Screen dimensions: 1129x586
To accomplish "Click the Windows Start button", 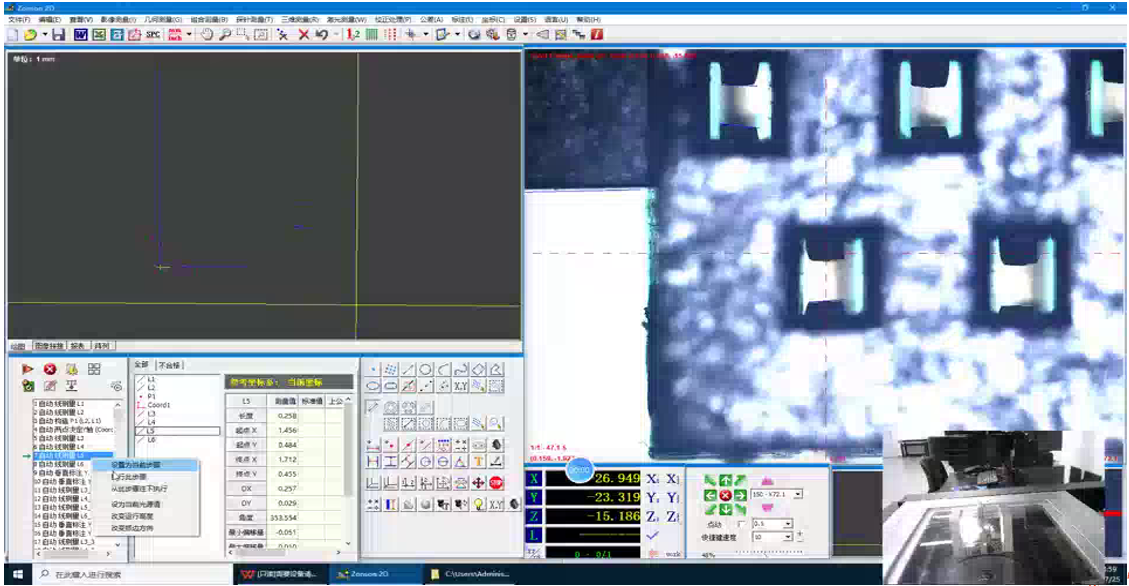I will pyautogui.click(x=18, y=574).
